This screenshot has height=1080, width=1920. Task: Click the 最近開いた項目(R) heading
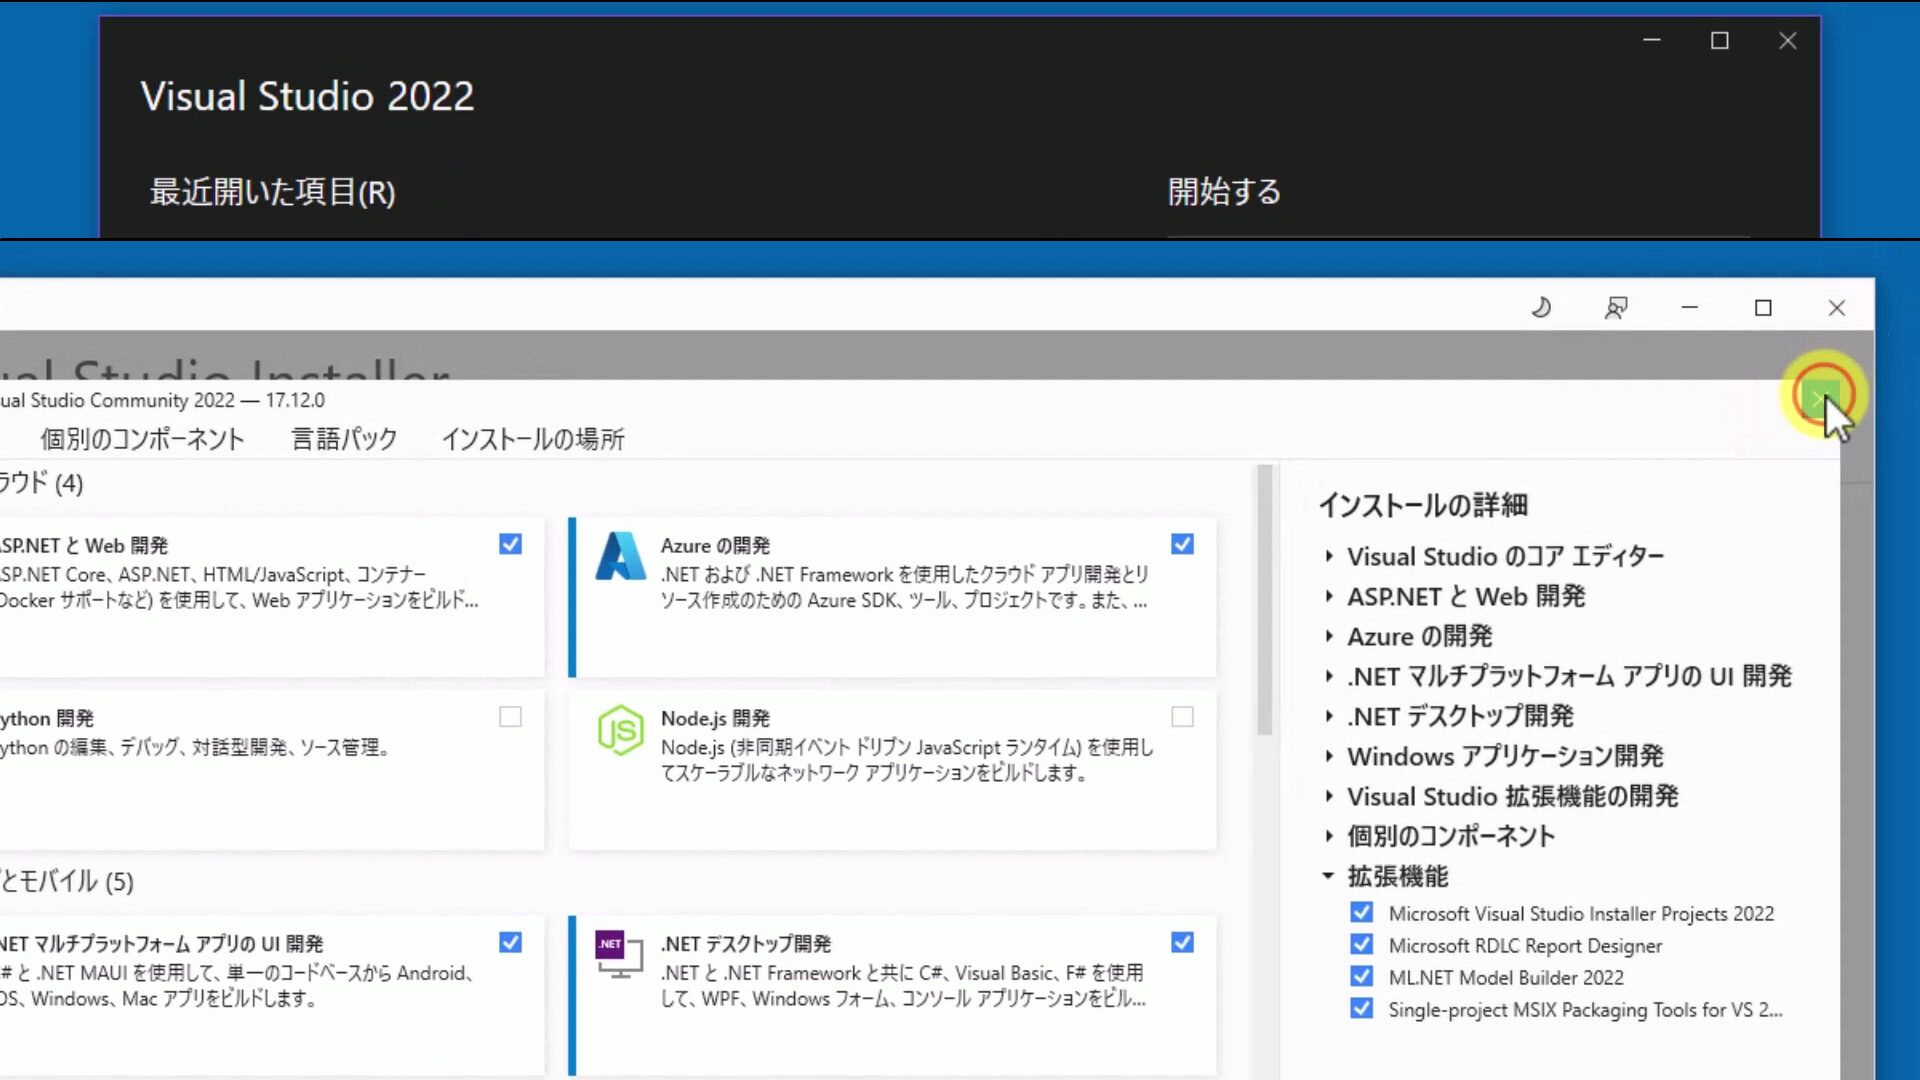[272, 192]
